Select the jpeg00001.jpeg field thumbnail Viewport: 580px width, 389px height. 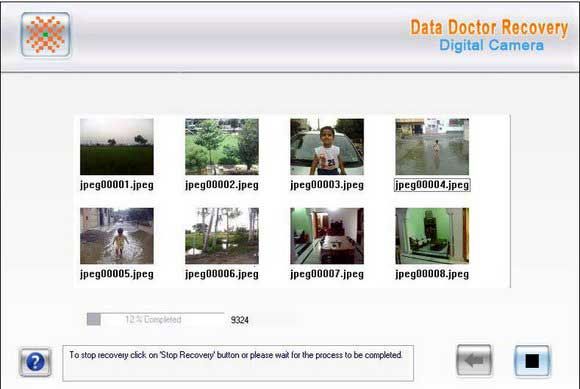pos(117,146)
